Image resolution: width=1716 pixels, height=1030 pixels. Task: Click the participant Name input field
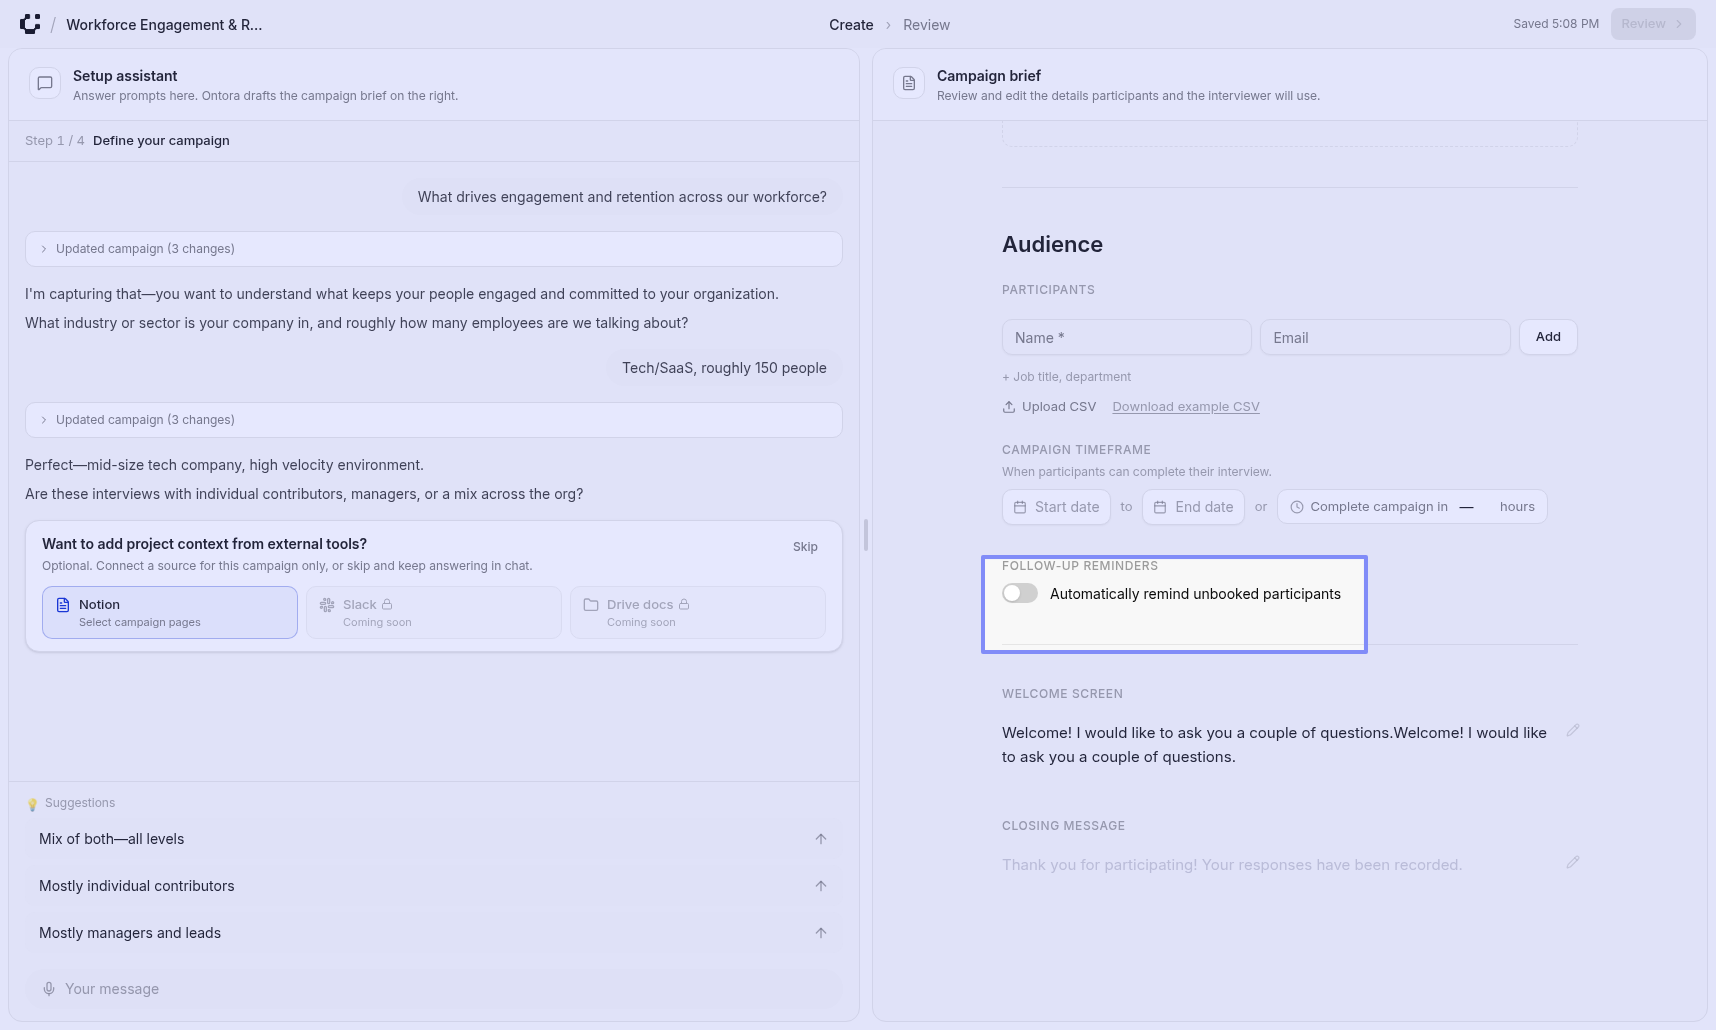coord(1126,338)
